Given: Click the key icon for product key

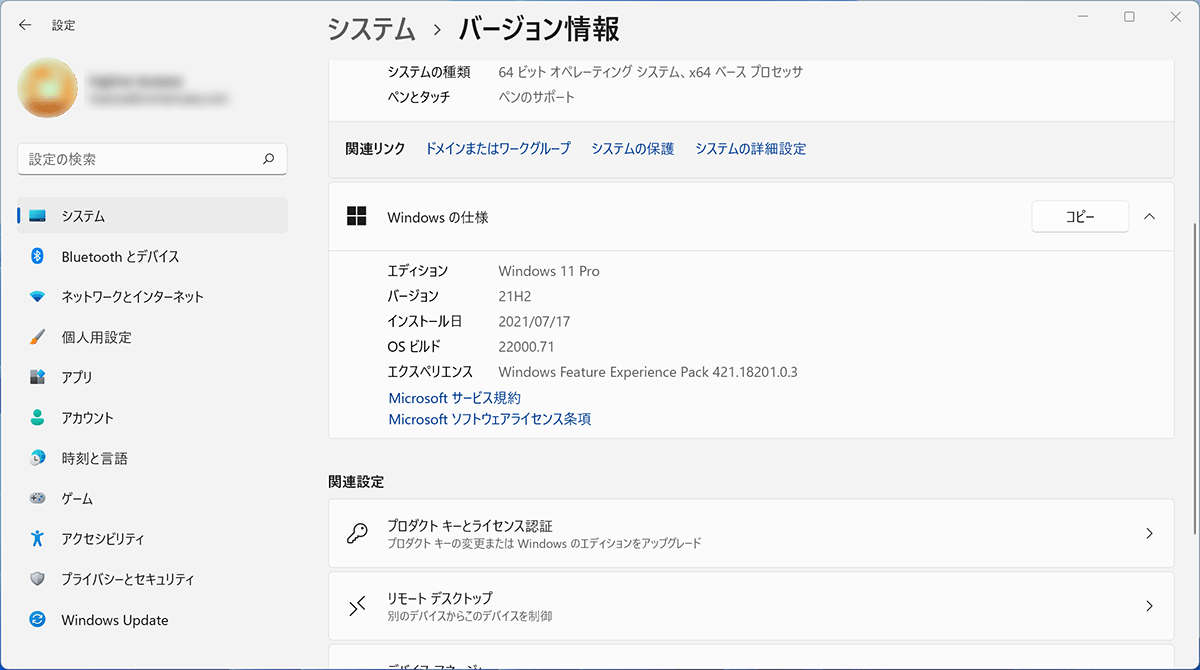Looking at the screenshot, I should pyautogui.click(x=357, y=534).
